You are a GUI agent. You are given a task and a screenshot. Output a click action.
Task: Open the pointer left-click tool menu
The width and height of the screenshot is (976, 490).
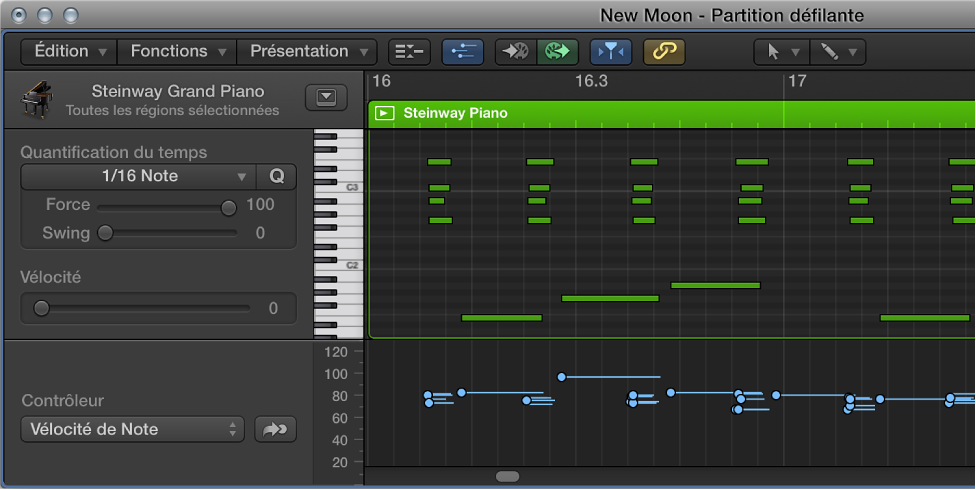click(x=782, y=52)
